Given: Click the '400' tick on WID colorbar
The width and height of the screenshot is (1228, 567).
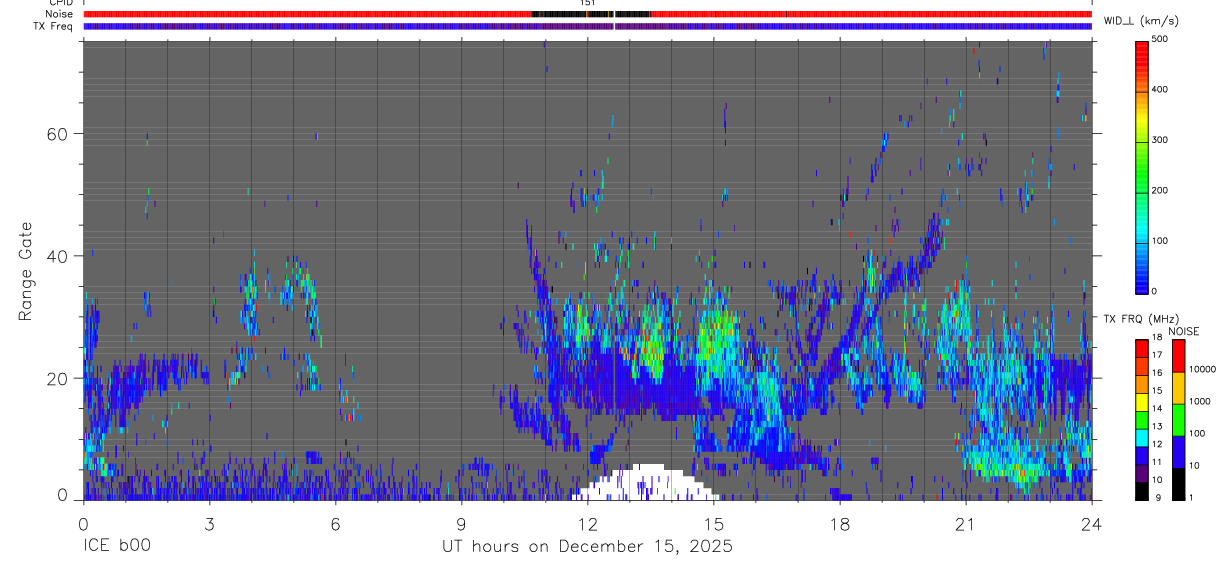Looking at the screenshot, I should point(1160,90).
